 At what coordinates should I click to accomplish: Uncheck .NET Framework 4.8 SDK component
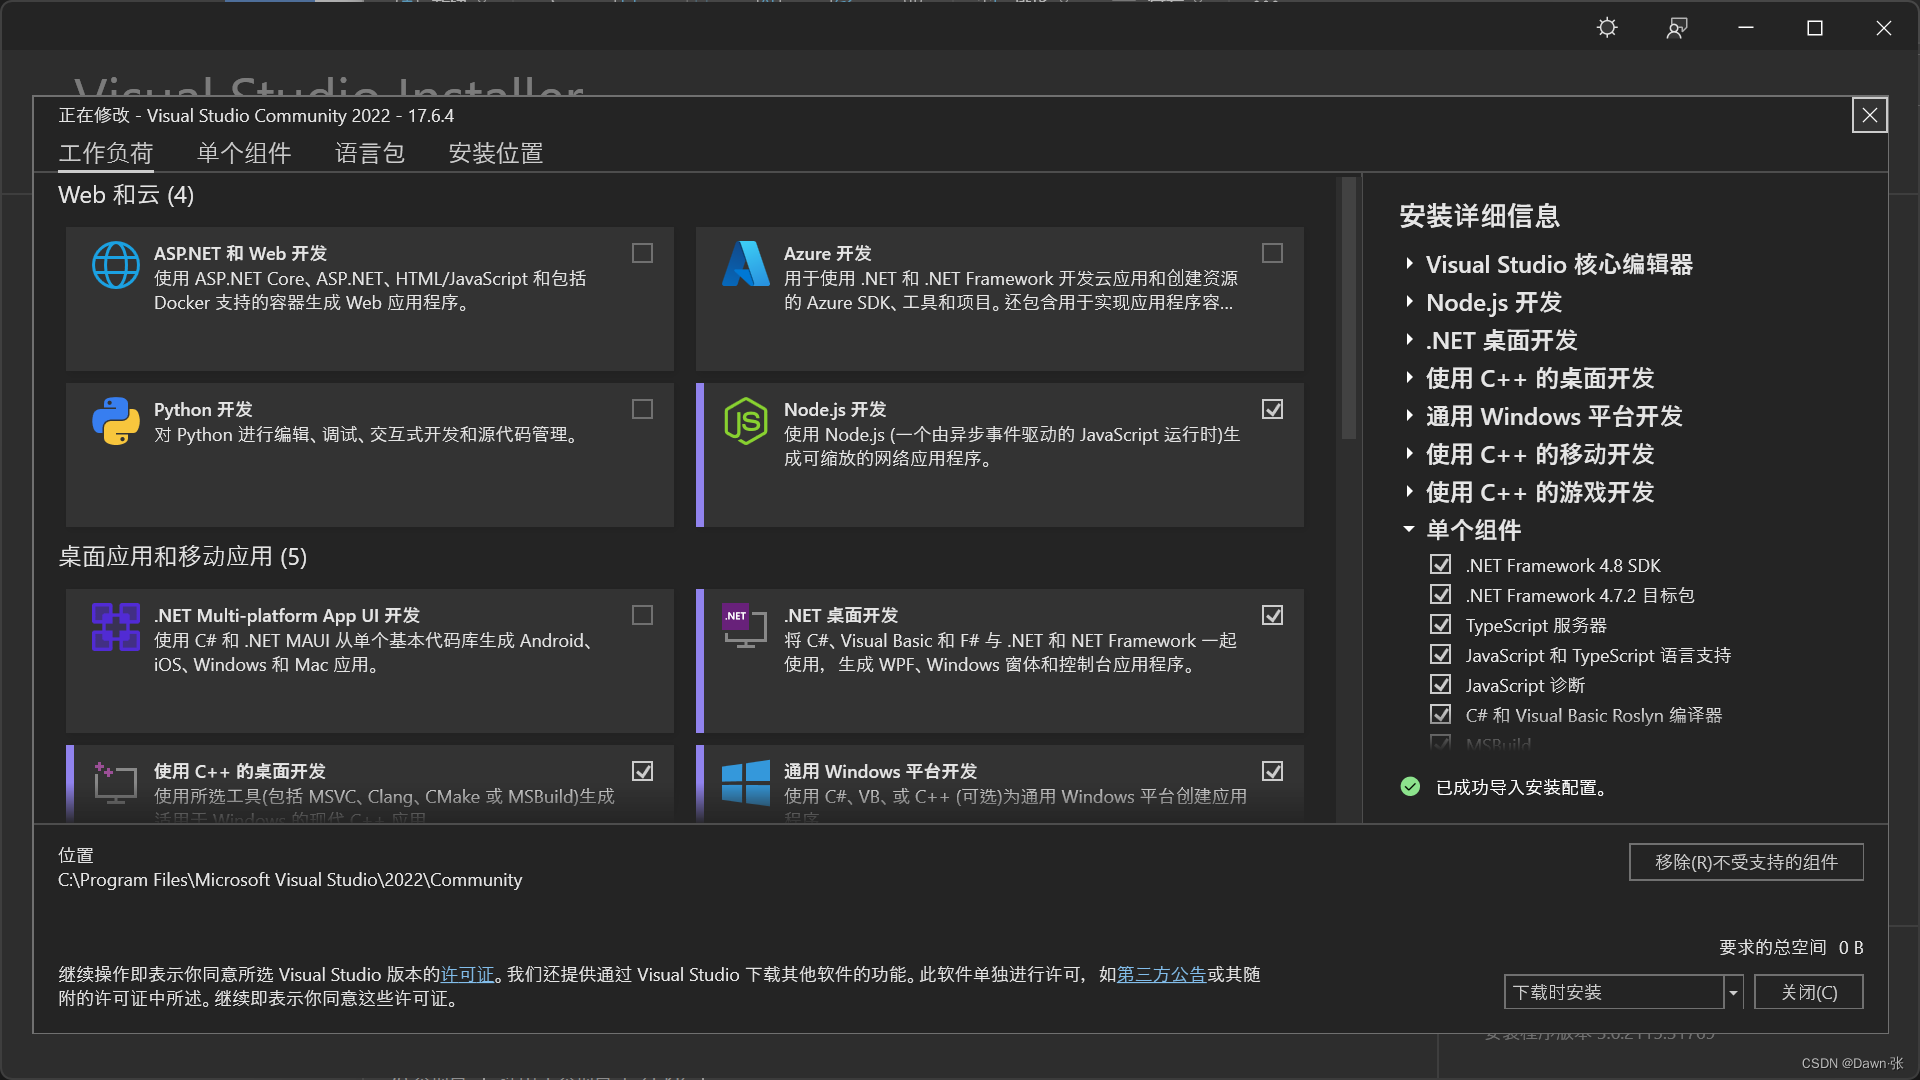(1440, 565)
